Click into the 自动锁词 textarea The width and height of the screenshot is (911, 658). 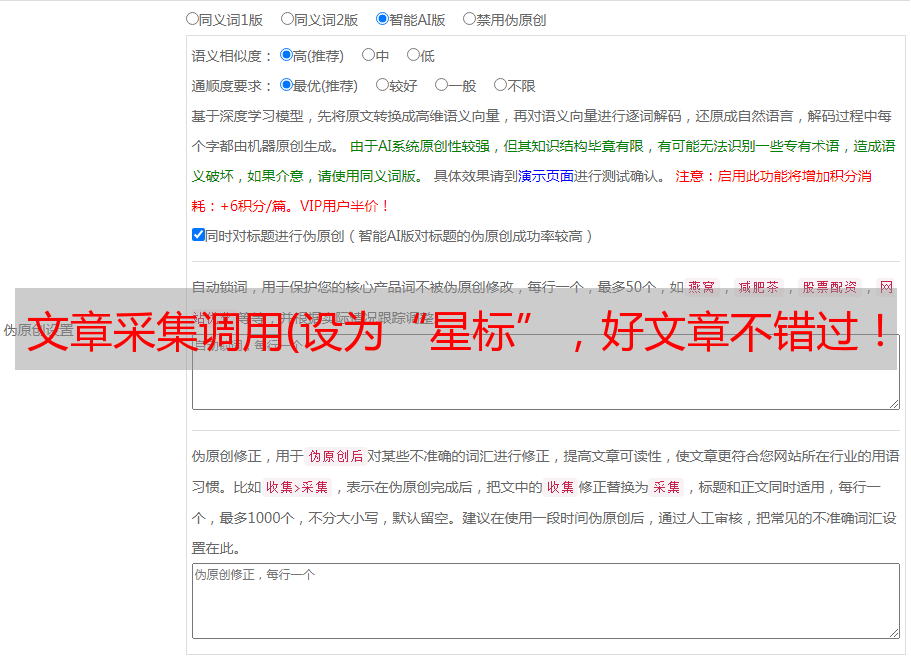pyautogui.click(x=546, y=372)
